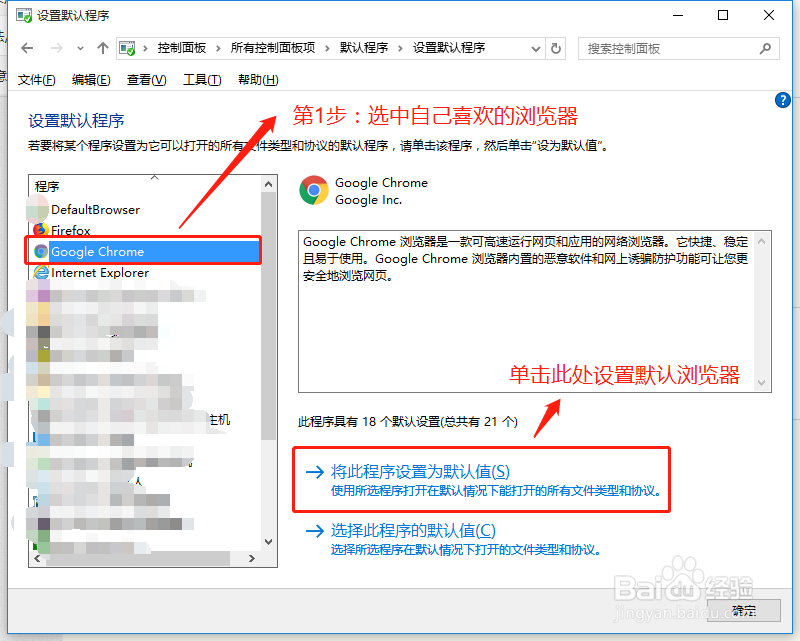Refresh the control panel page
This screenshot has width=800, height=641.
click(556, 48)
